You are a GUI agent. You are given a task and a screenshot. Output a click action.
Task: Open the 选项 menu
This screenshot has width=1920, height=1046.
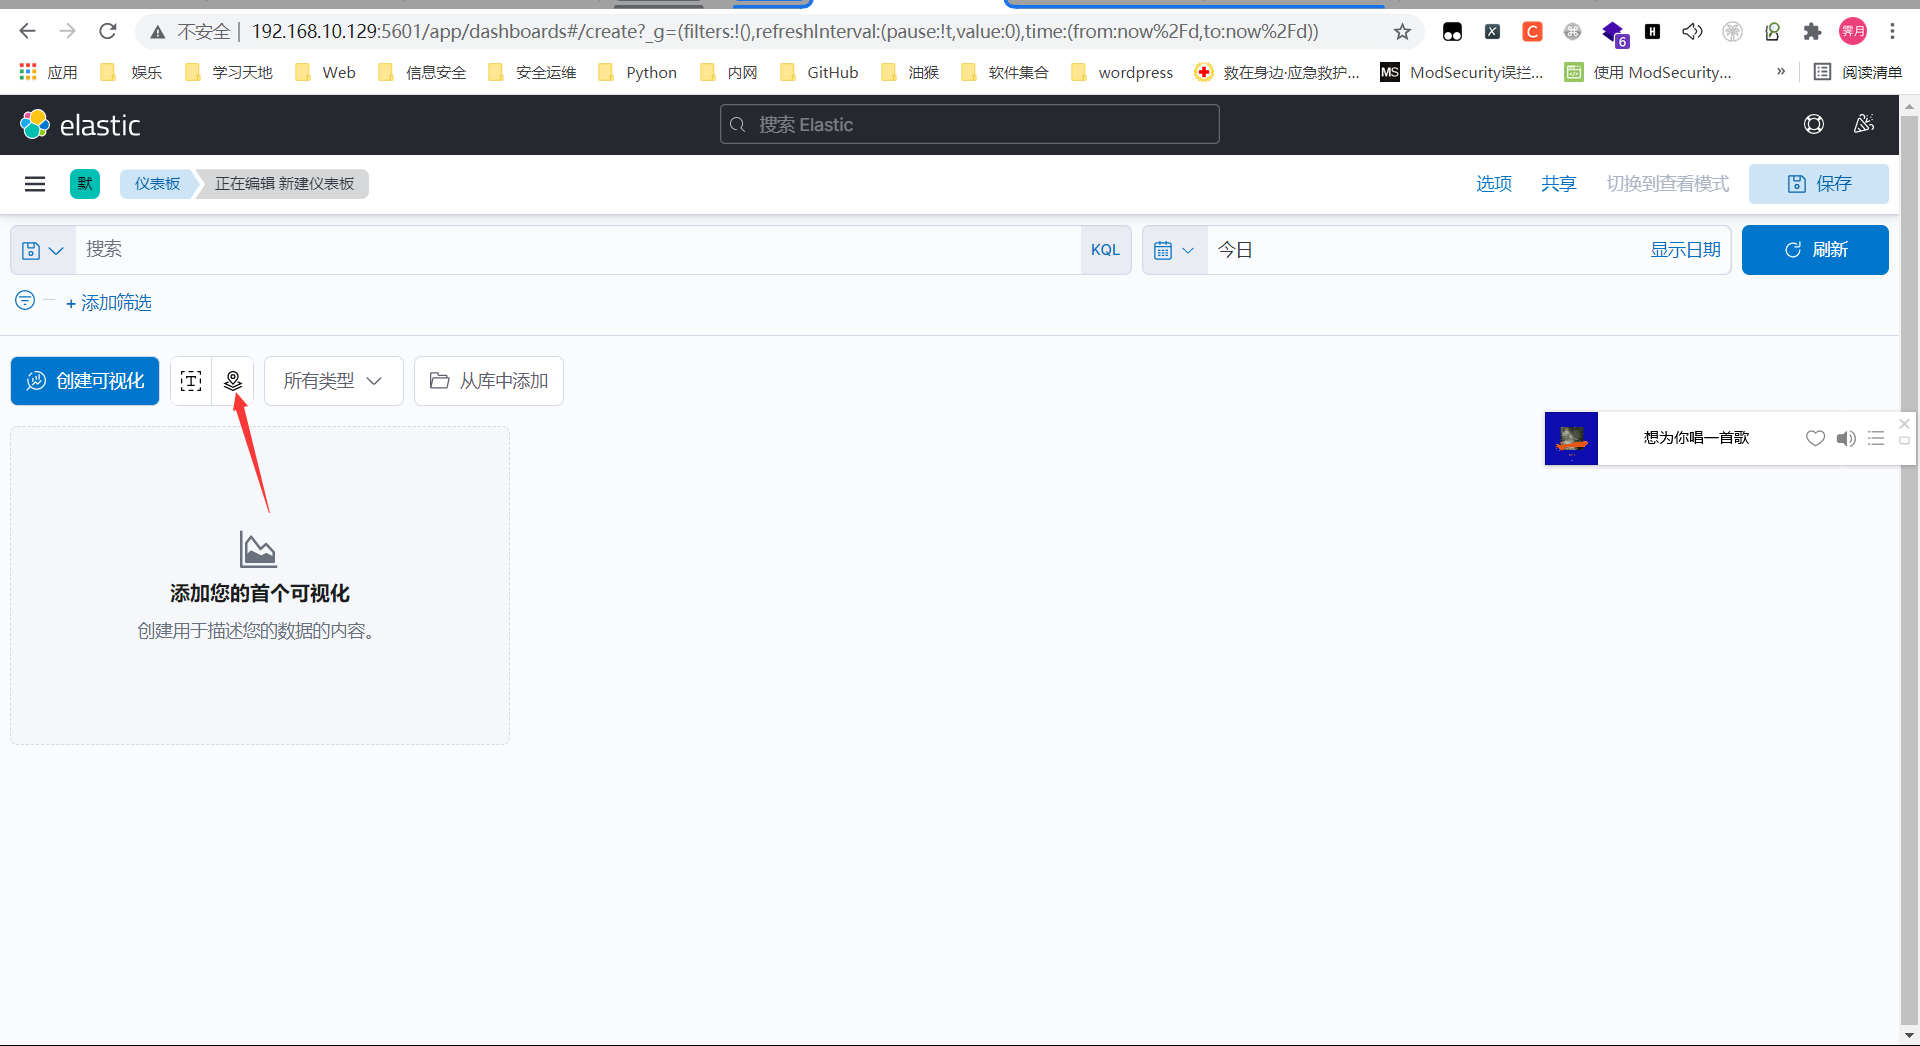[x=1493, y=184]
